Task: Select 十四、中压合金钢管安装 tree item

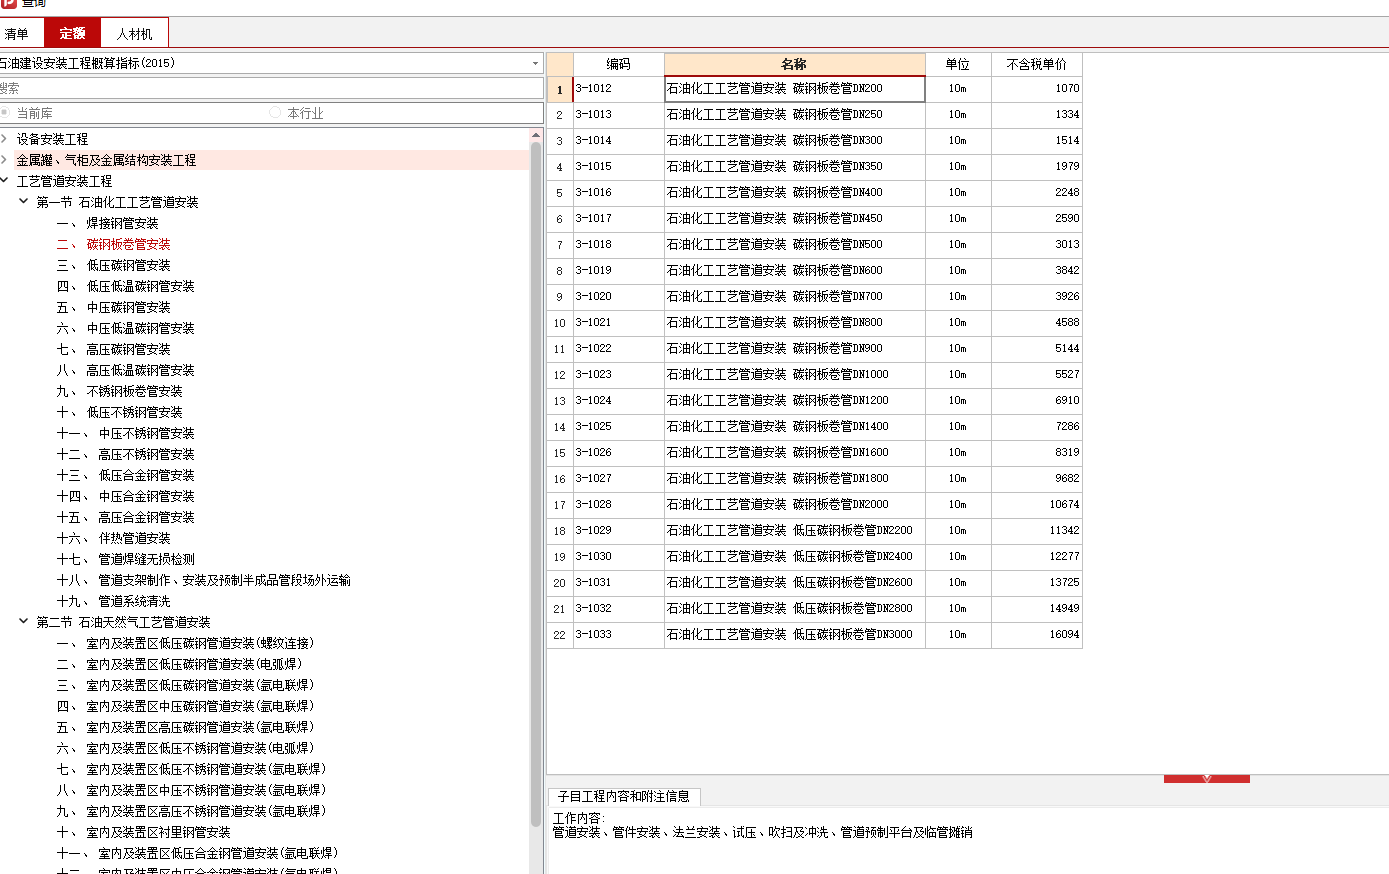Action: (125, 496)
